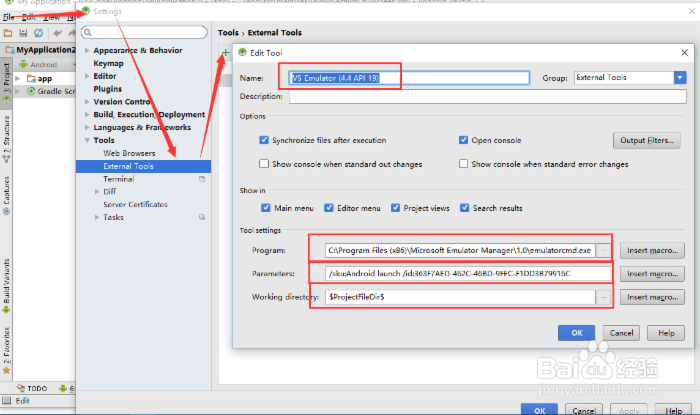Viewport: 700px width, 415px height.
Task: Expand Appearance & Behavior settings
Action: click(87, 50)
